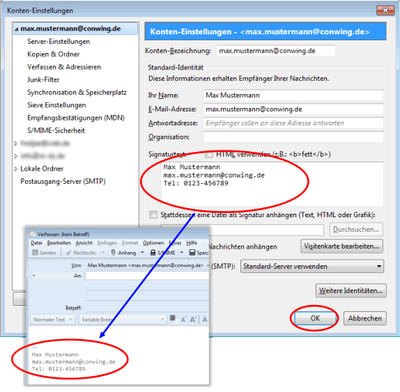Click inside the Signaturtext text area
The image size is (400, 392).
[272, 184]
